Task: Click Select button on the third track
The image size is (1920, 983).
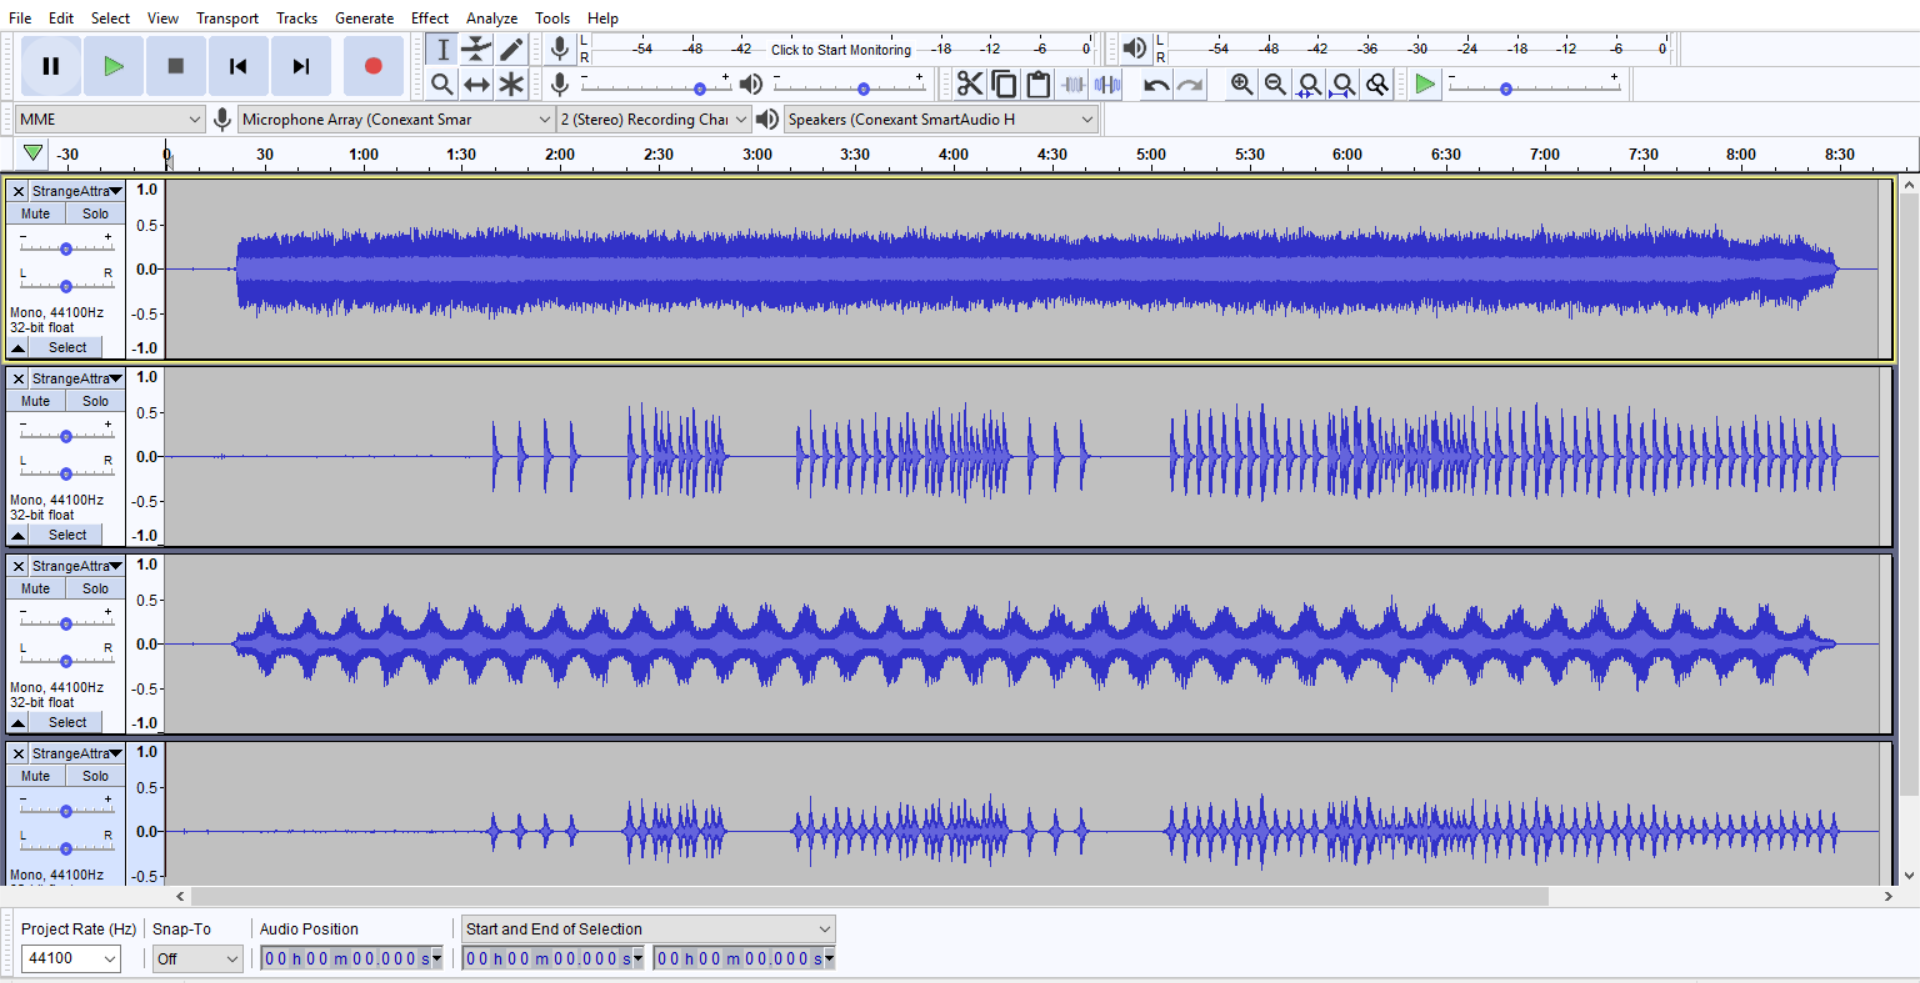Action: 67,722
